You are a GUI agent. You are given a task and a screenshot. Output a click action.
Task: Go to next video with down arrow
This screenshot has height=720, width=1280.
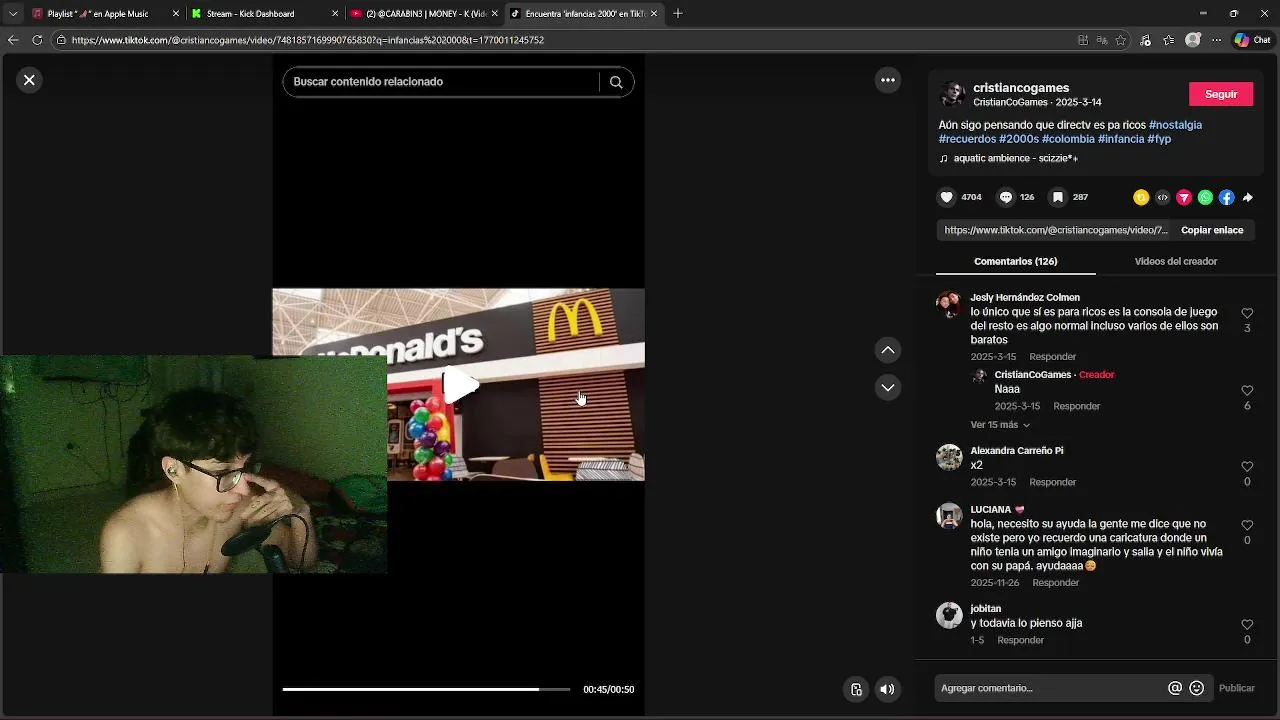click(887, 387)
